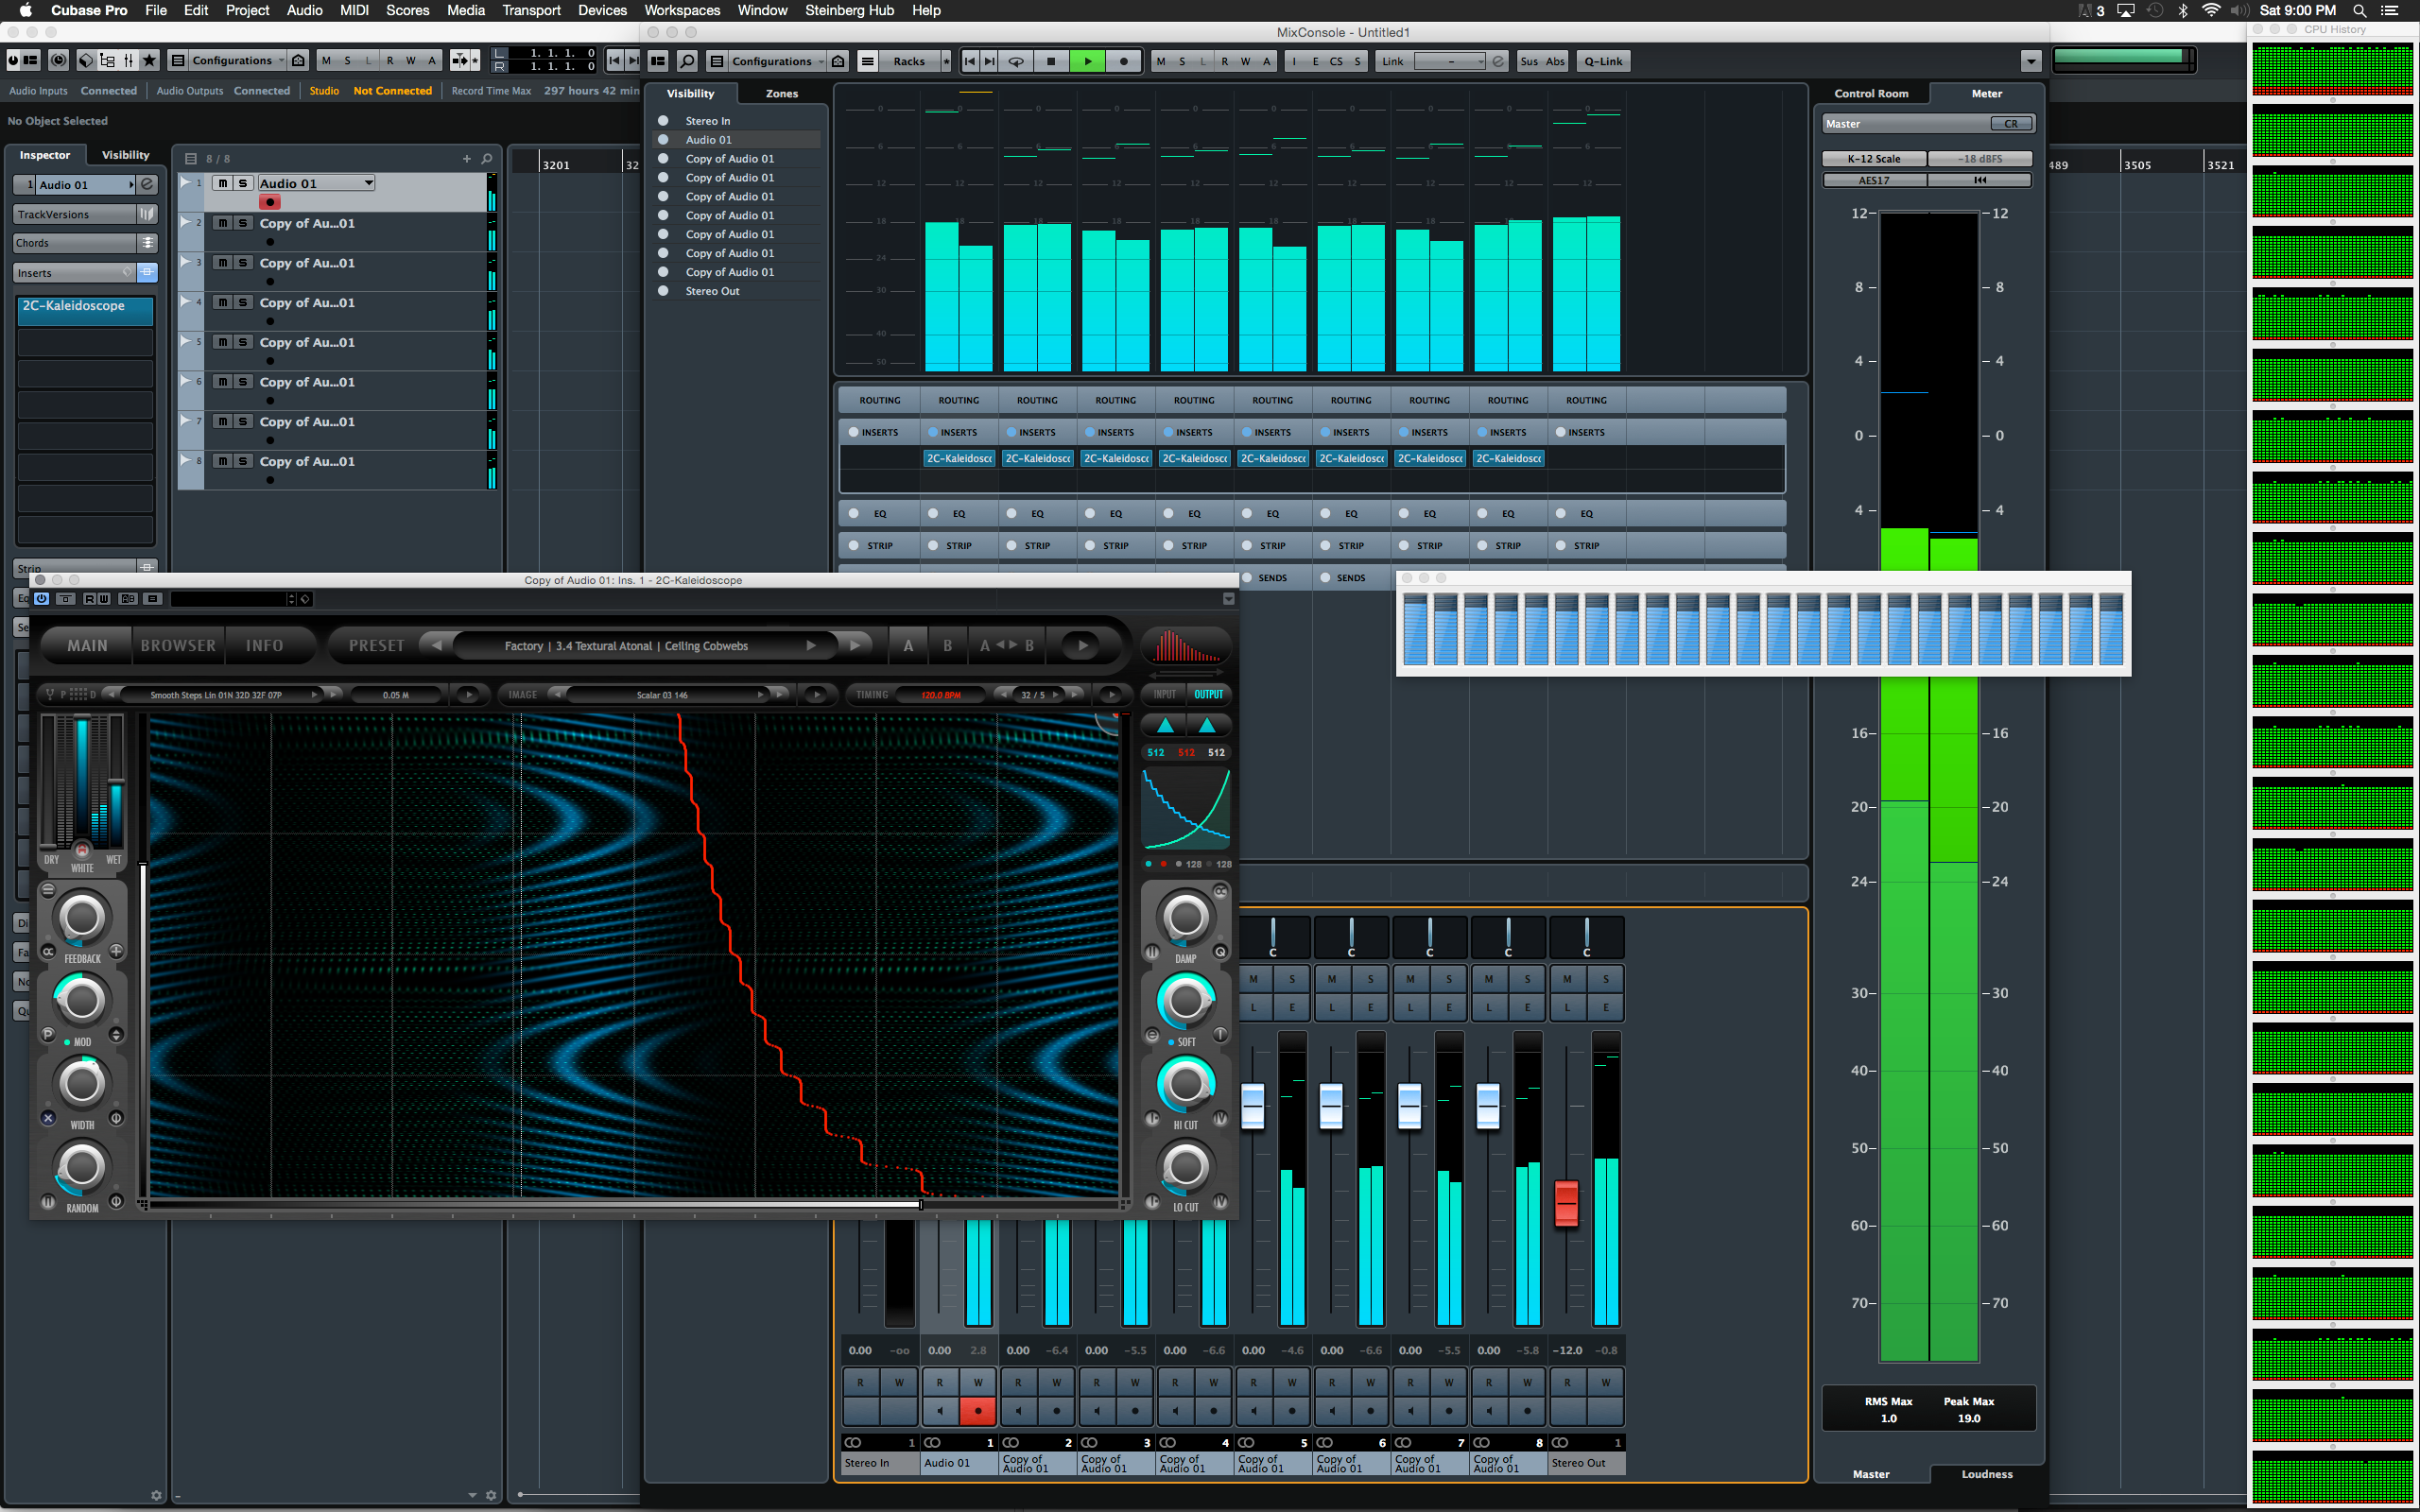Screen dimensions: 2420x1512
Task: Solo the Audio 01 track in track list
Action: pyautogui.click(x=242, y=183)
